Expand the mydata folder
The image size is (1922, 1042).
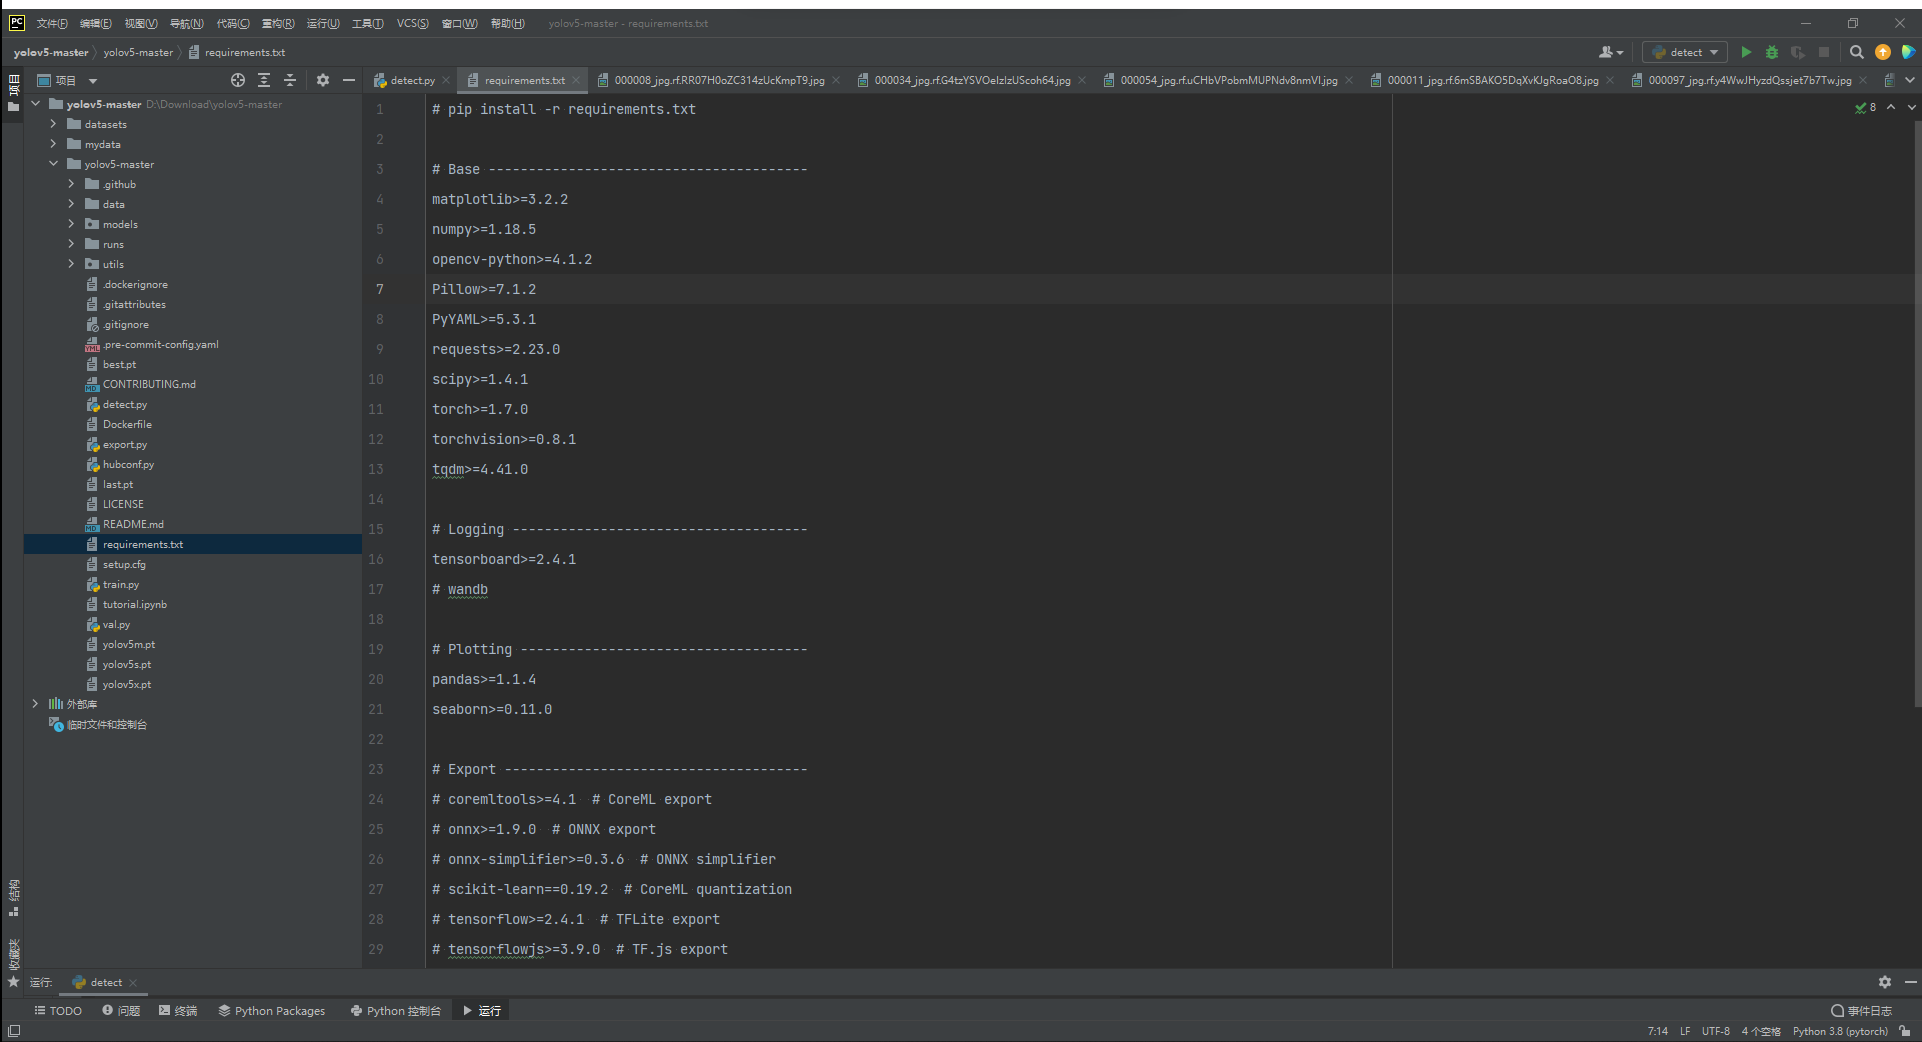click(x=54, y=144)
